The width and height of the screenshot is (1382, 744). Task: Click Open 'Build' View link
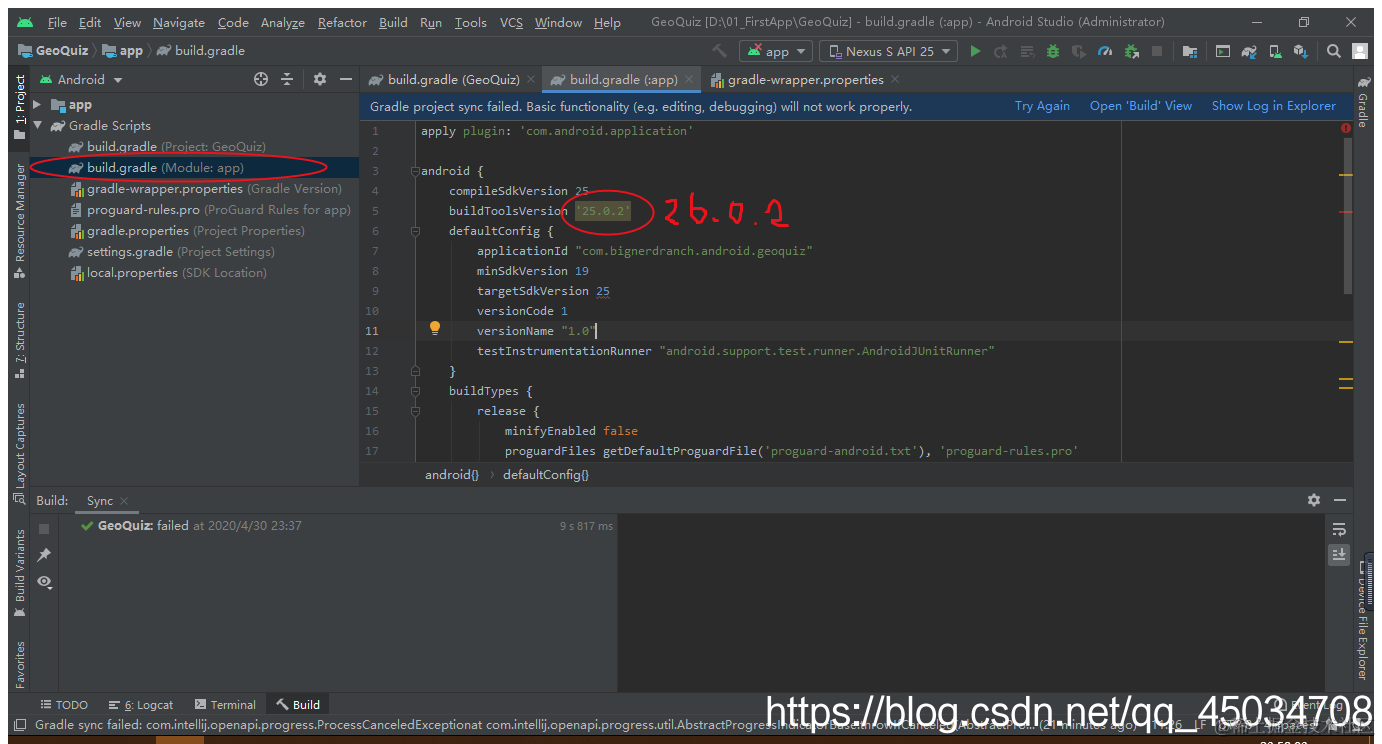click(x=1141, y=106)
